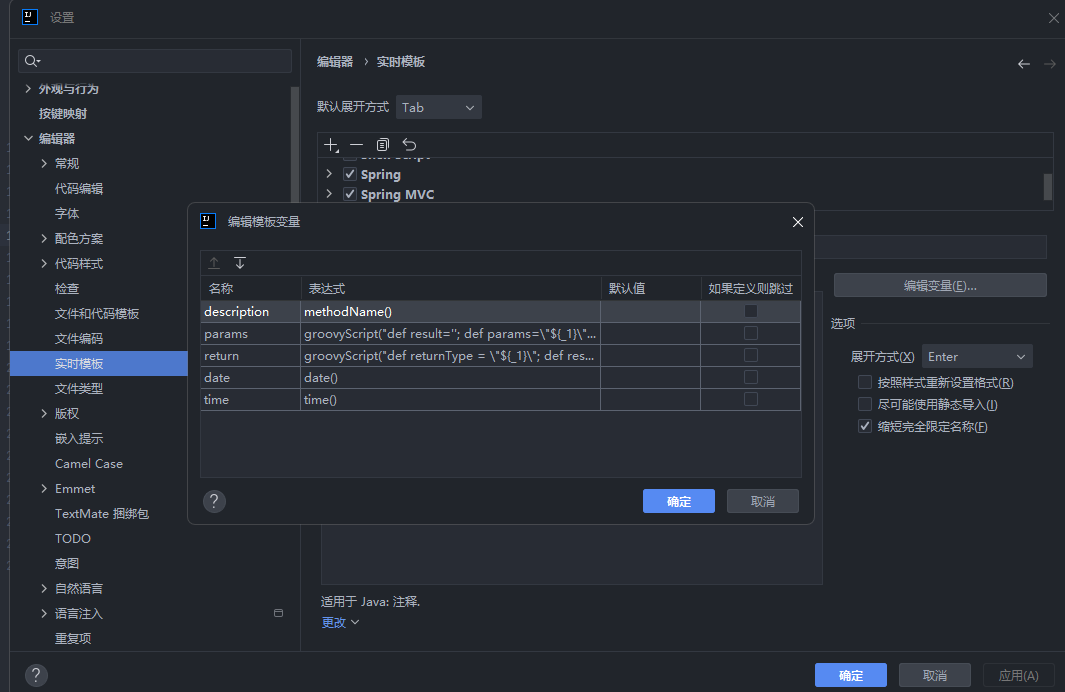
Task: Toggle skip-if-defined for description row
Action: pos(751,311)
